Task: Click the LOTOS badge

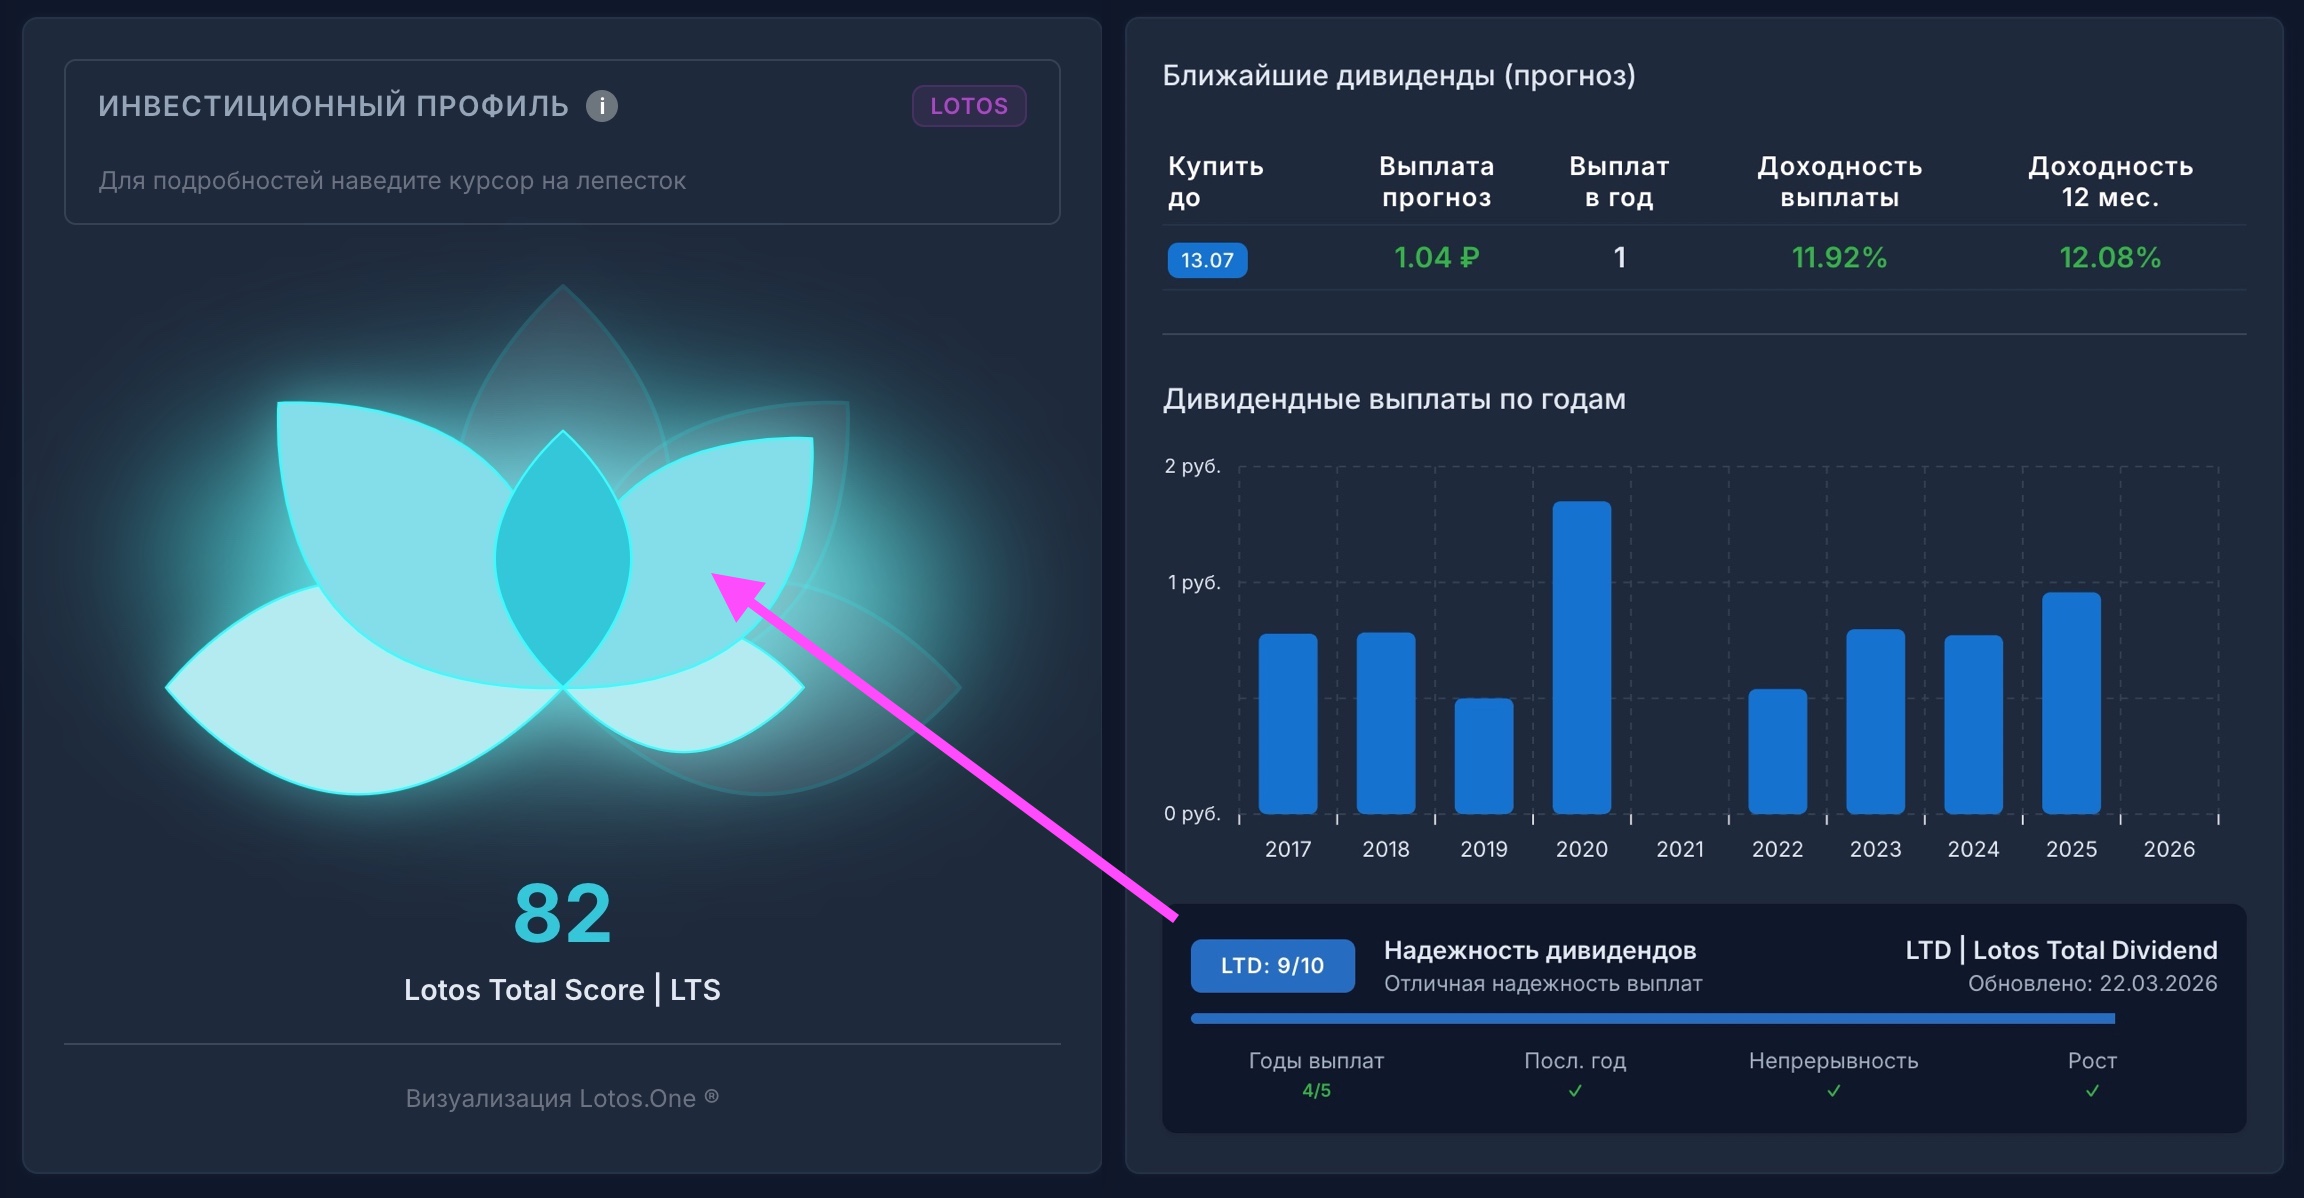Action: pyautogui.click(x=968, y=106)
